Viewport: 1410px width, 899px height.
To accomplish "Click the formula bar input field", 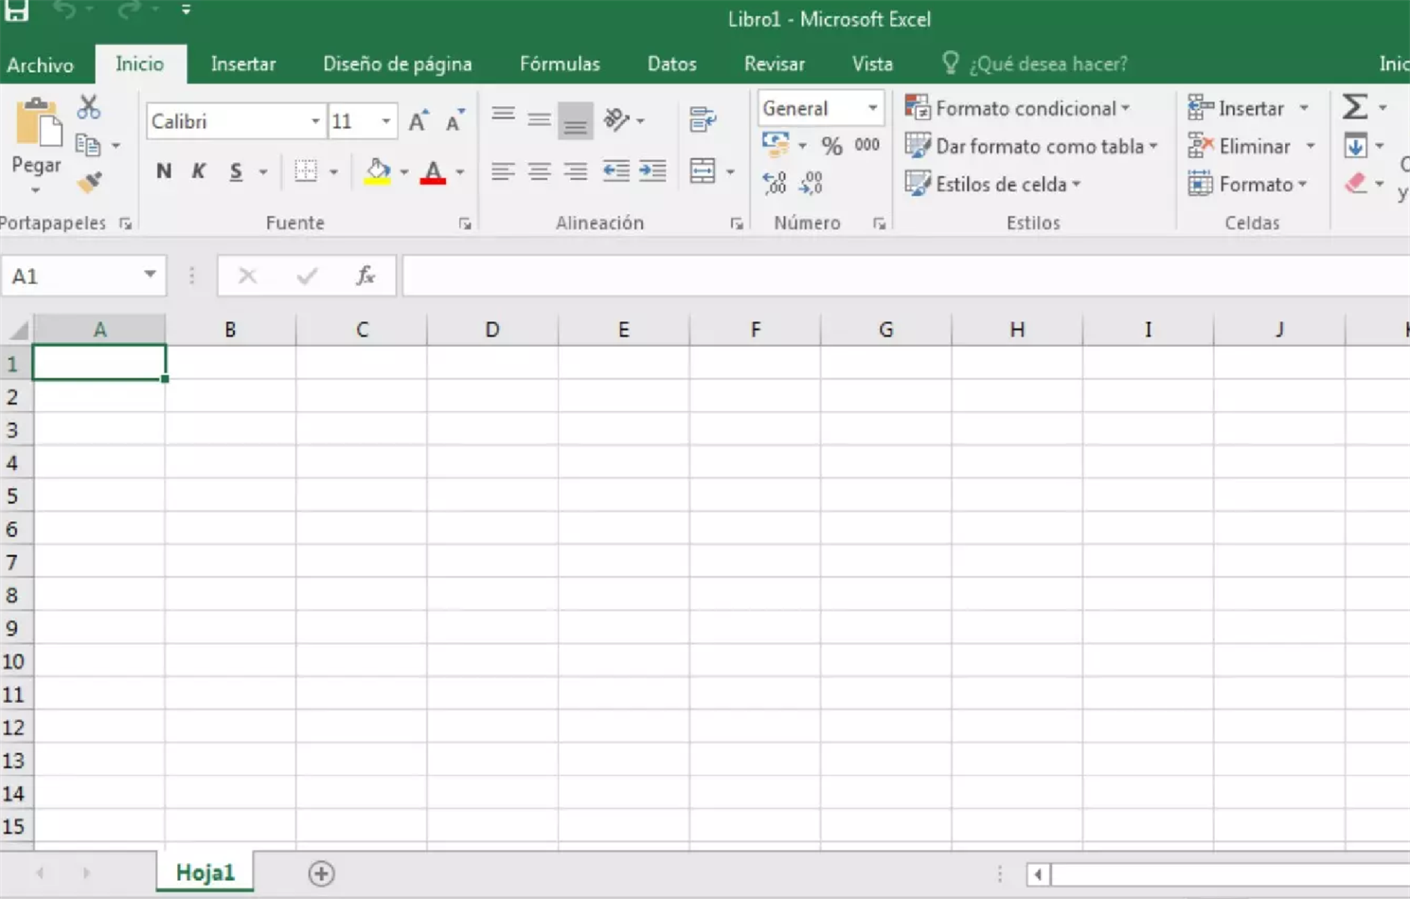I will click(905, 276).
